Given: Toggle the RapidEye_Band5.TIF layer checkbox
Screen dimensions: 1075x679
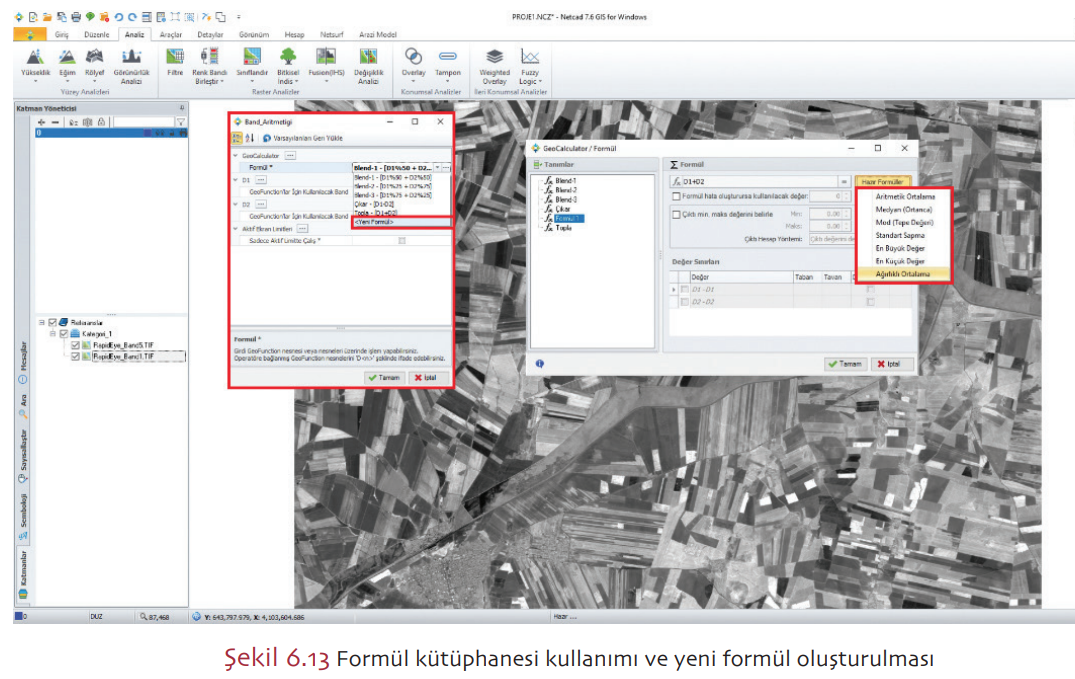Looking at the screenshot, I should tap(75, 345).
